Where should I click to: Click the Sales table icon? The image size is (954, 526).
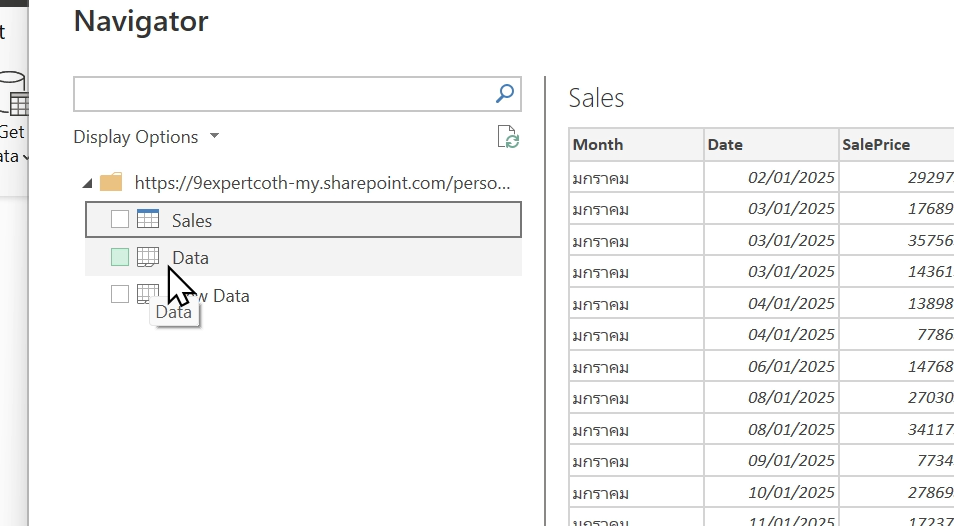click(148, 219)
